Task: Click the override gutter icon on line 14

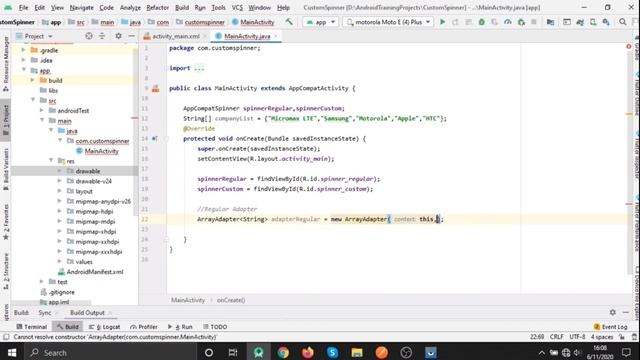Action: click(154, 139)
